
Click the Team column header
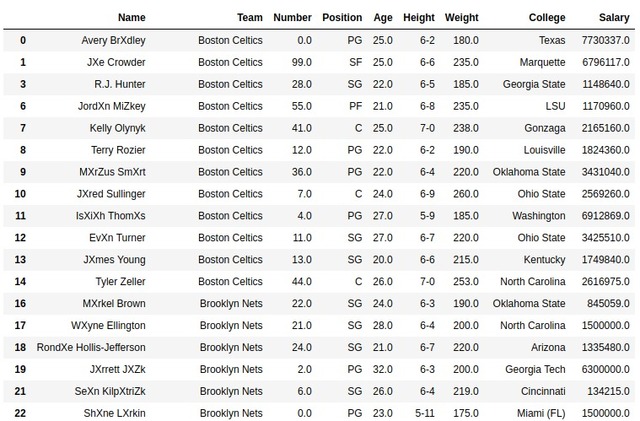[x=250, y=17]
